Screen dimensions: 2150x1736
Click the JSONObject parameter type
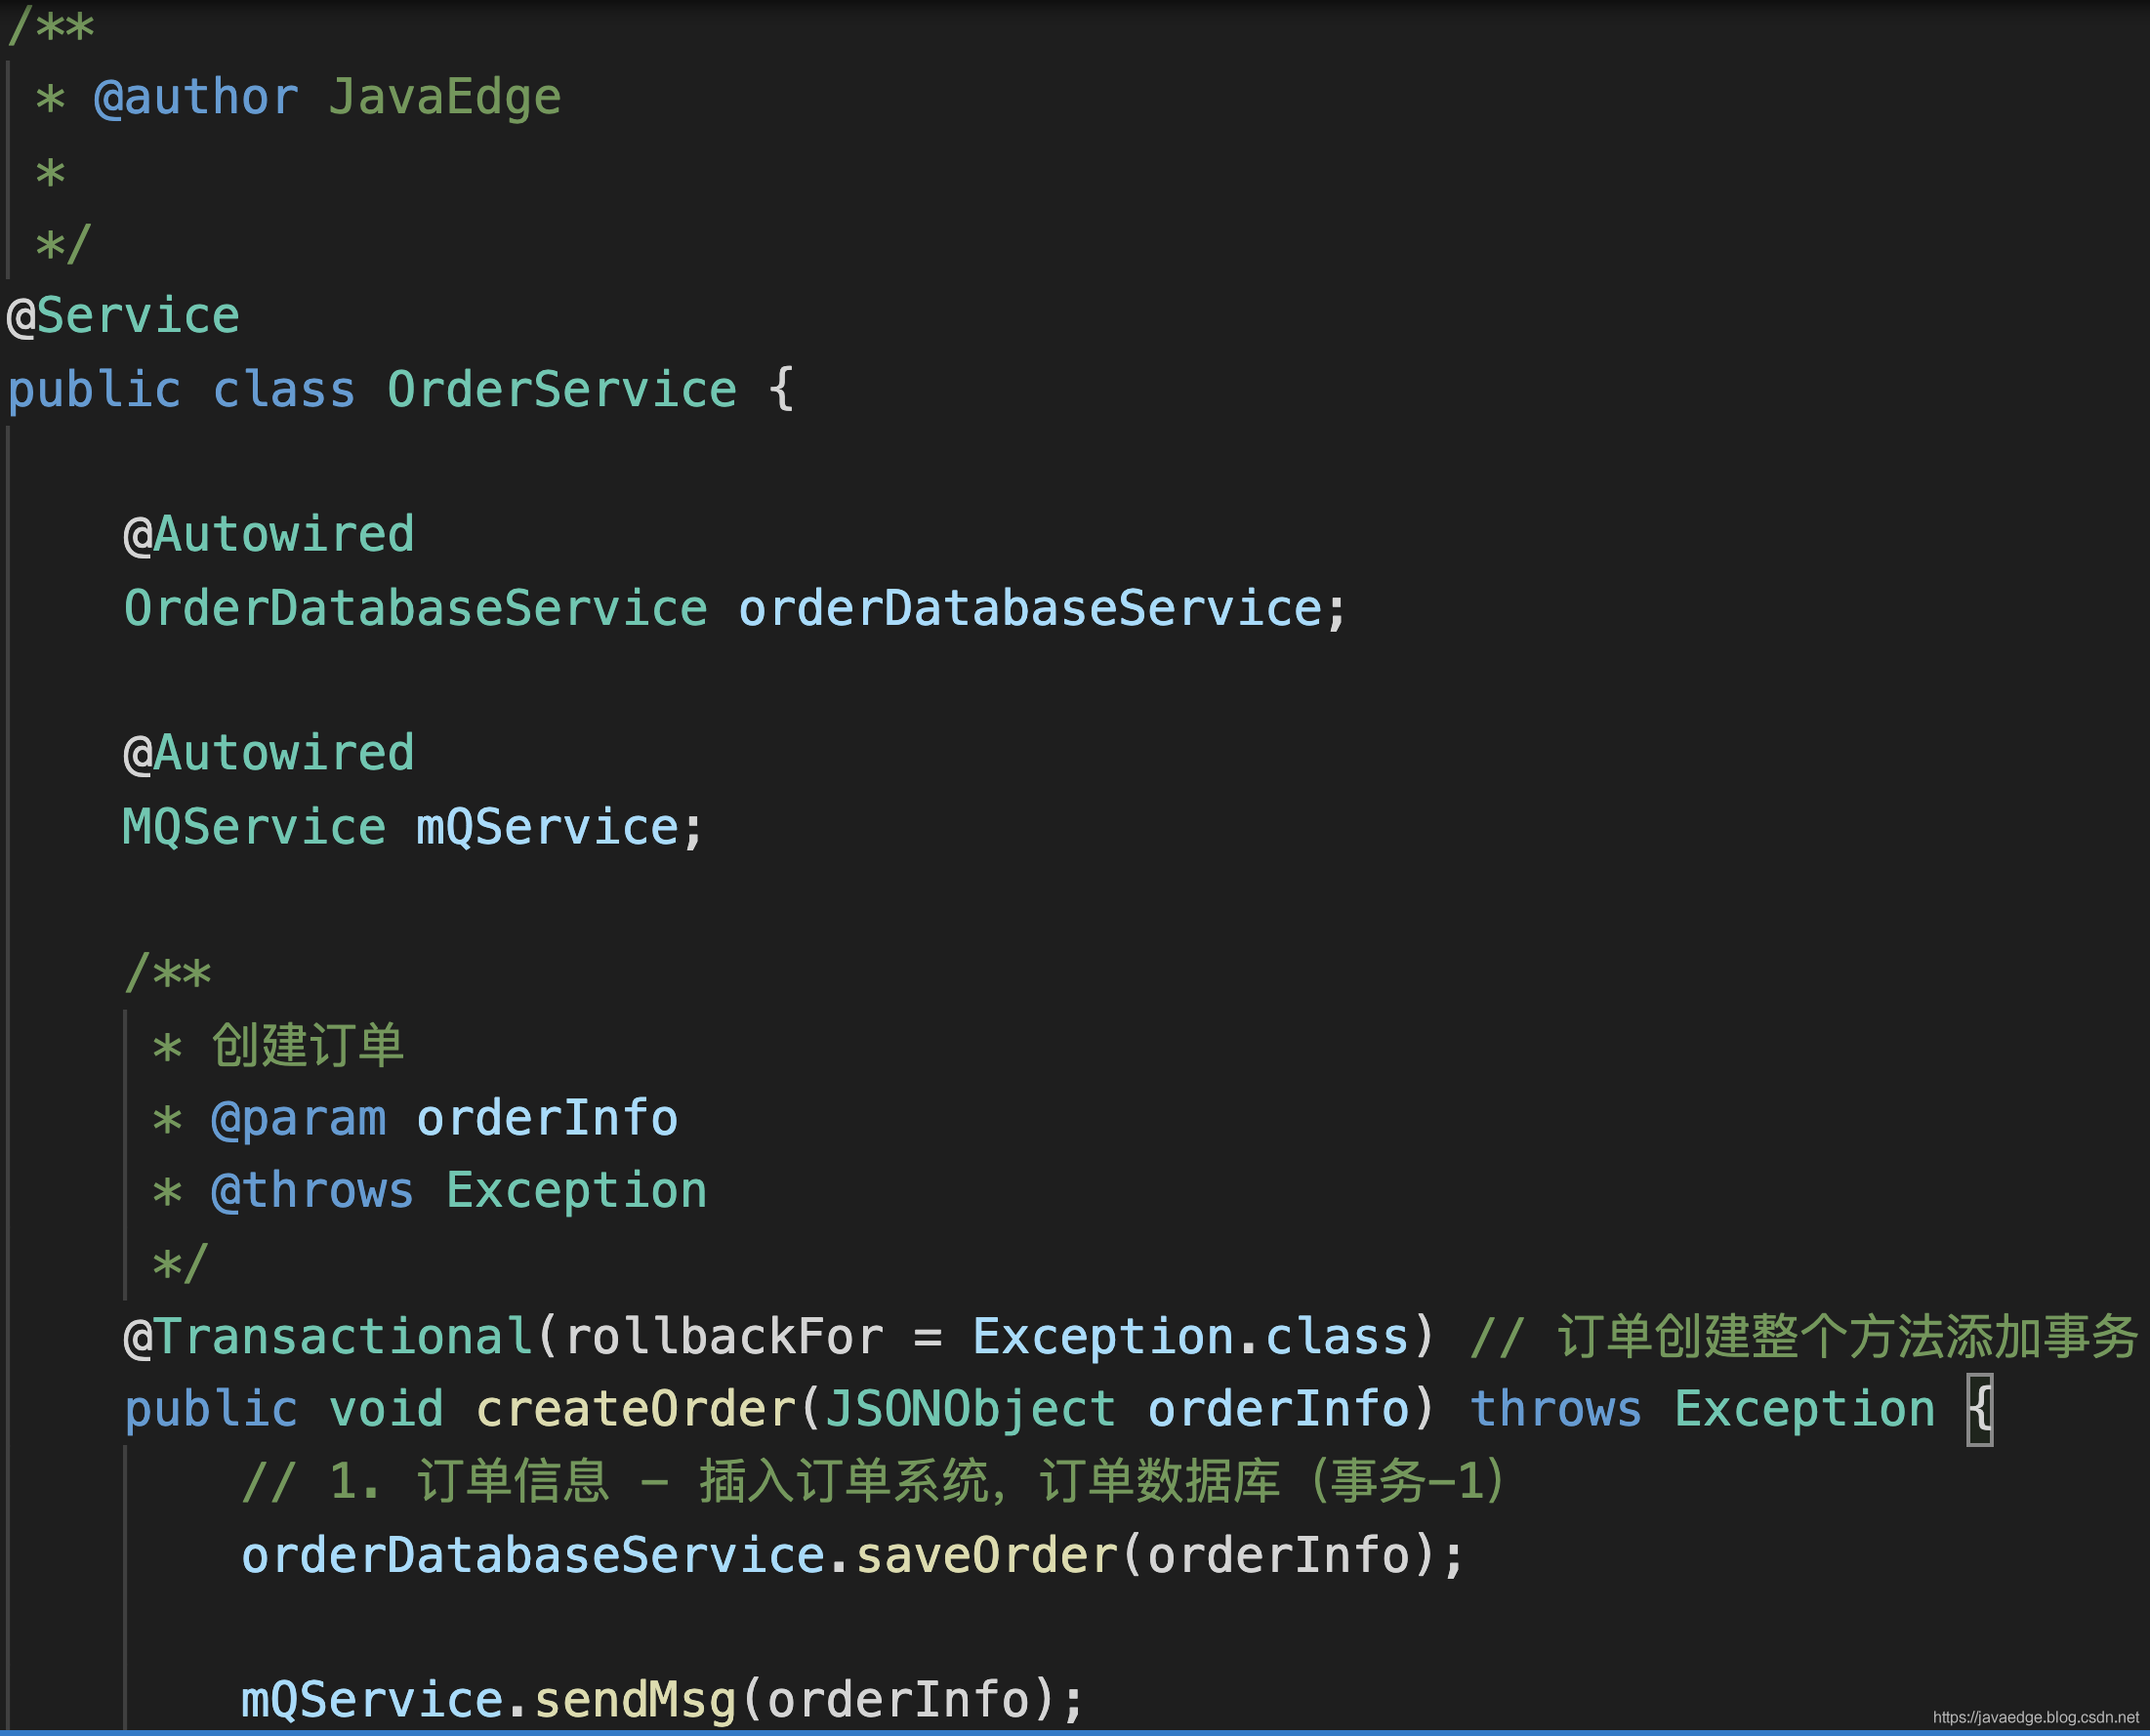(970, 1409)
